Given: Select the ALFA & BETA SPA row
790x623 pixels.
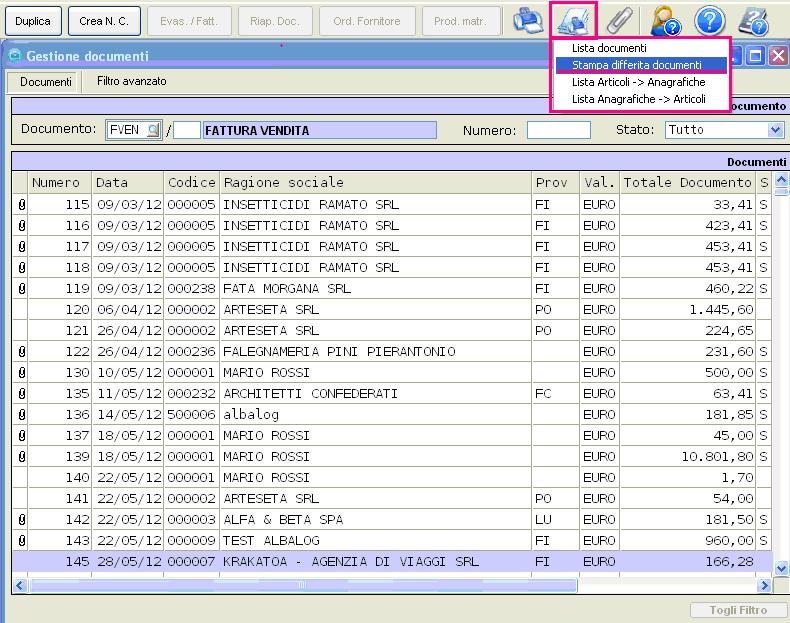Looking at the screenshot, I should pyautogui.click(x=392, y=519).
